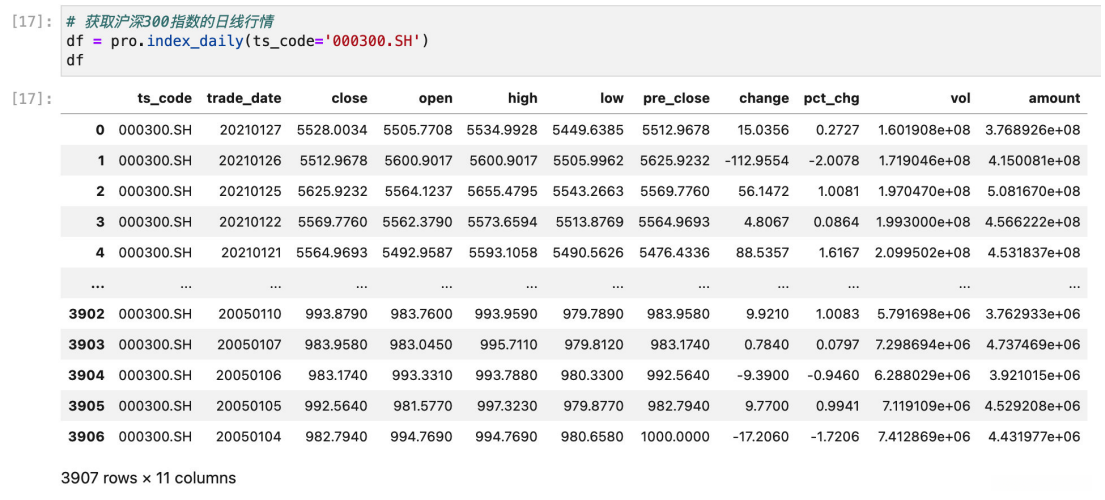
Task: Click the '3907 rows × 11 columns' summary text
Action: (149, 478)
